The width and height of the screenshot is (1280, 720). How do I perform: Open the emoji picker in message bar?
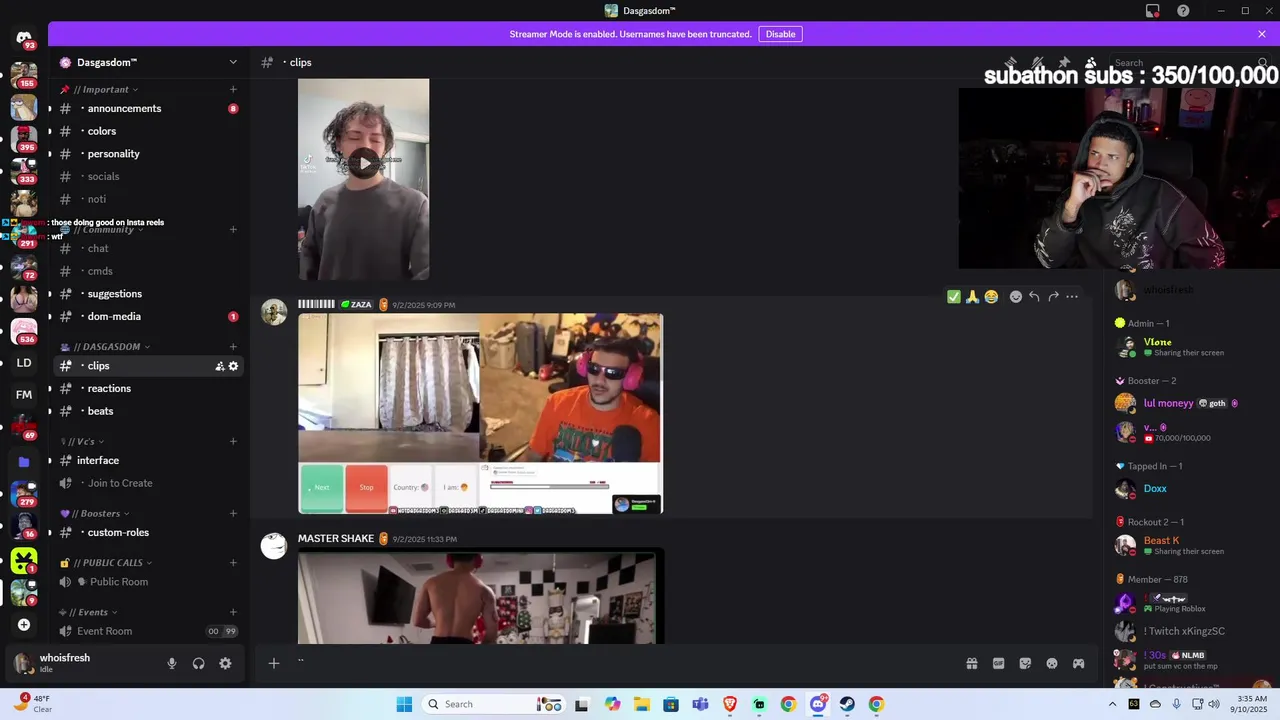pyautogui.click(x=1052, y=663)
